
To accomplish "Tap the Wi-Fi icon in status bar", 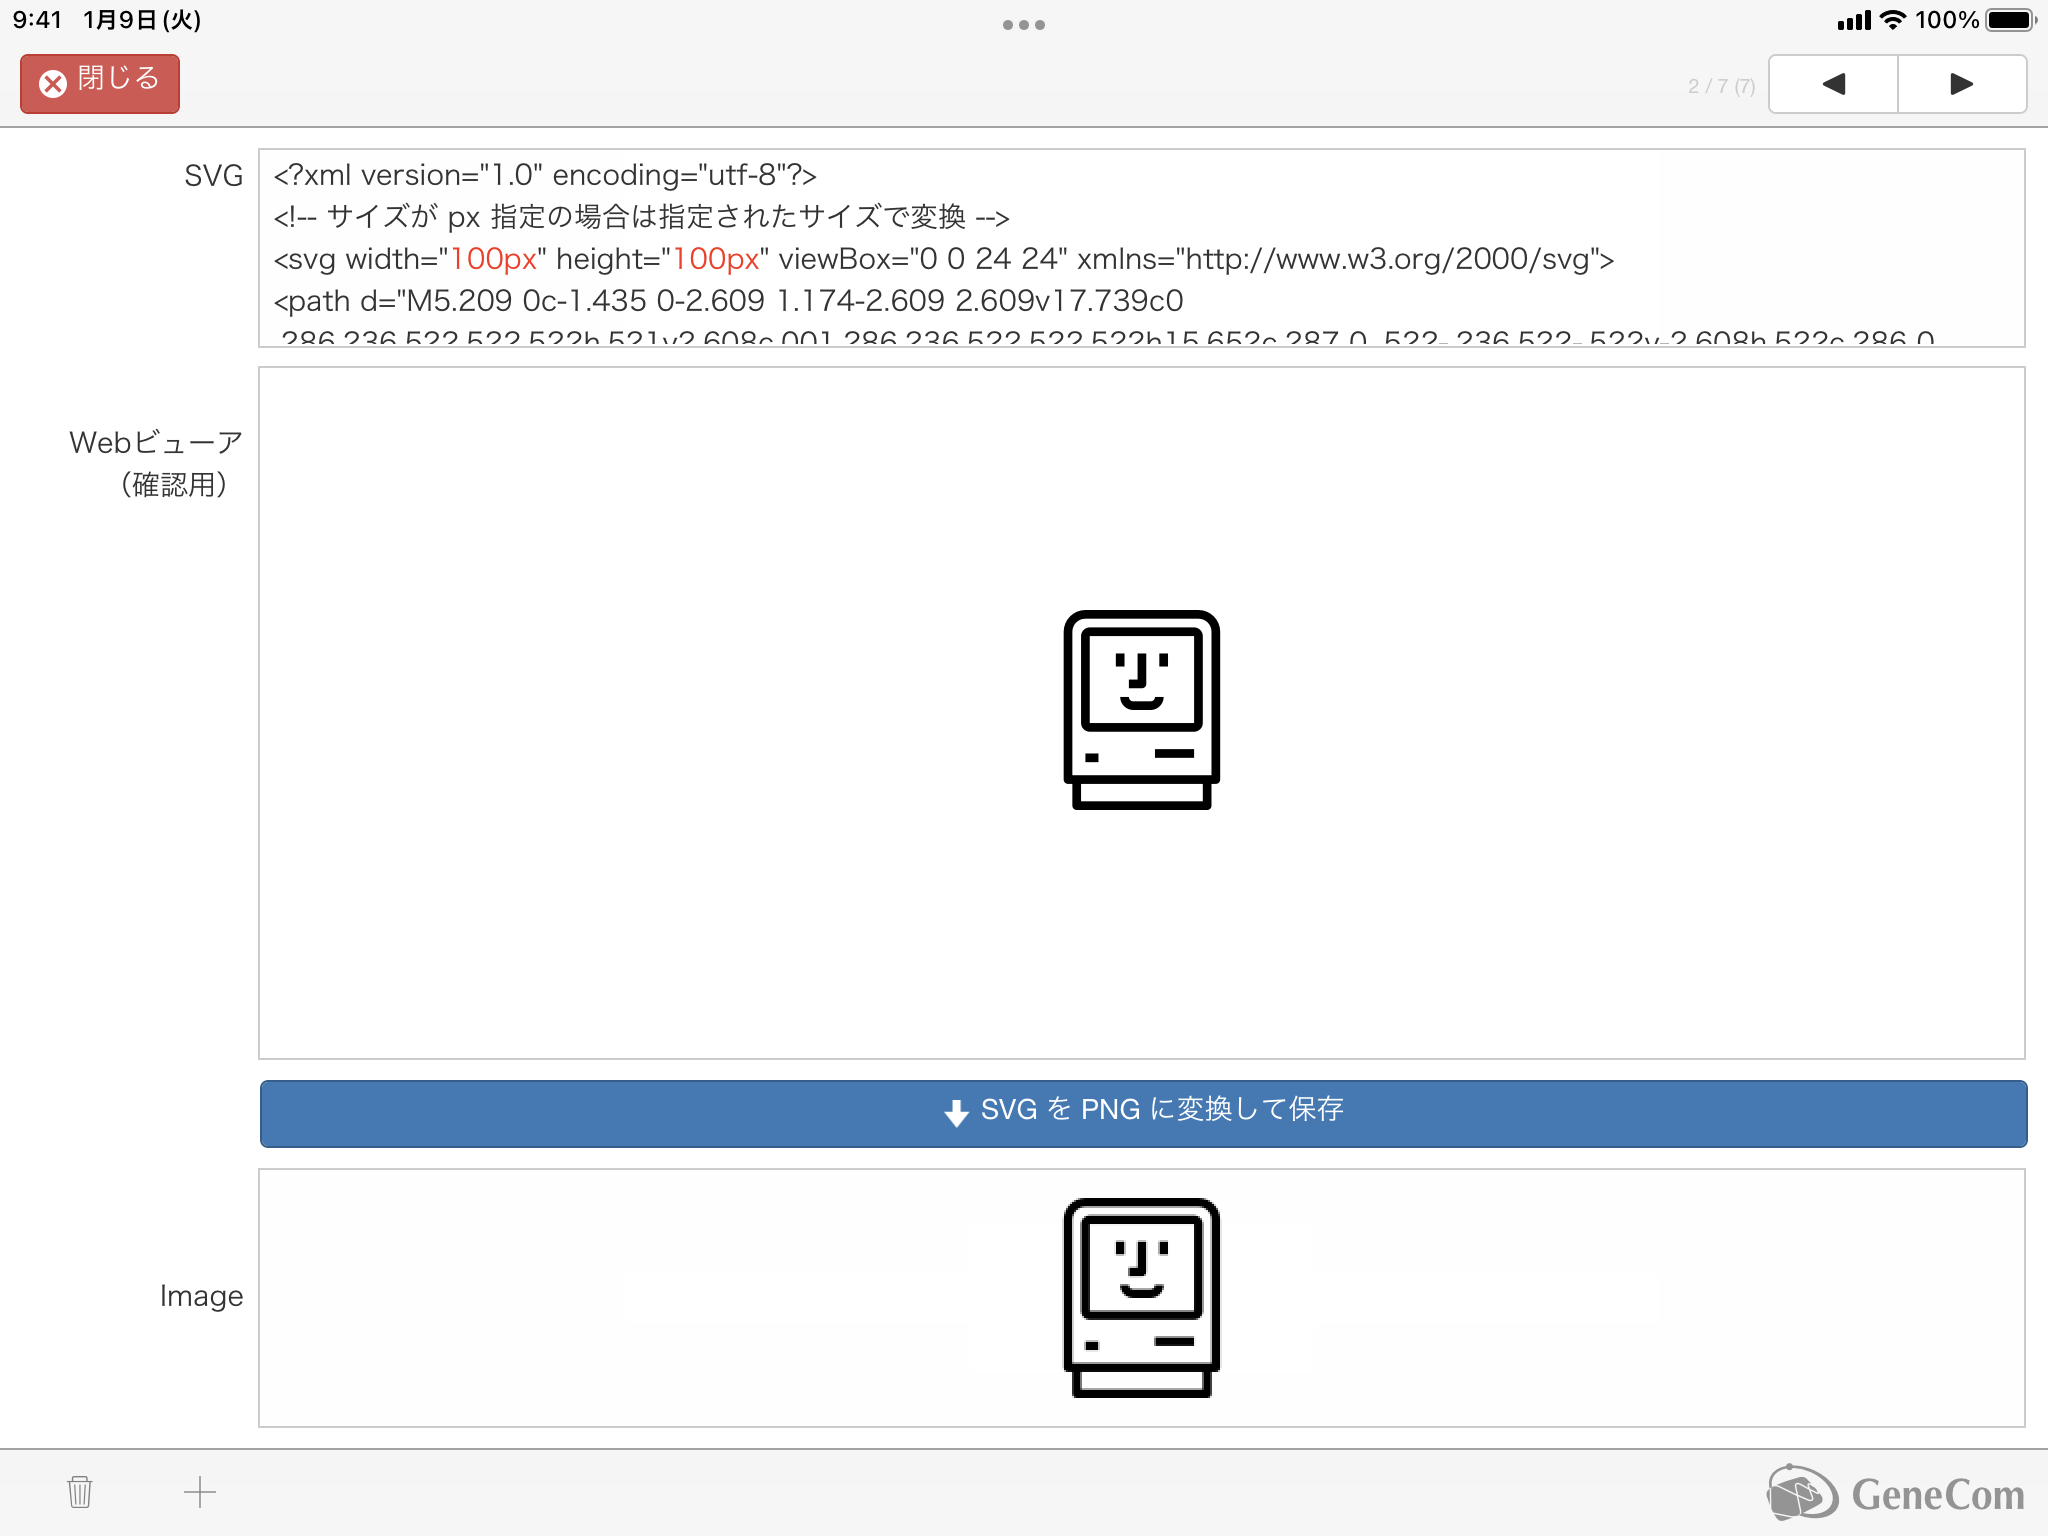I will 1893,20.
